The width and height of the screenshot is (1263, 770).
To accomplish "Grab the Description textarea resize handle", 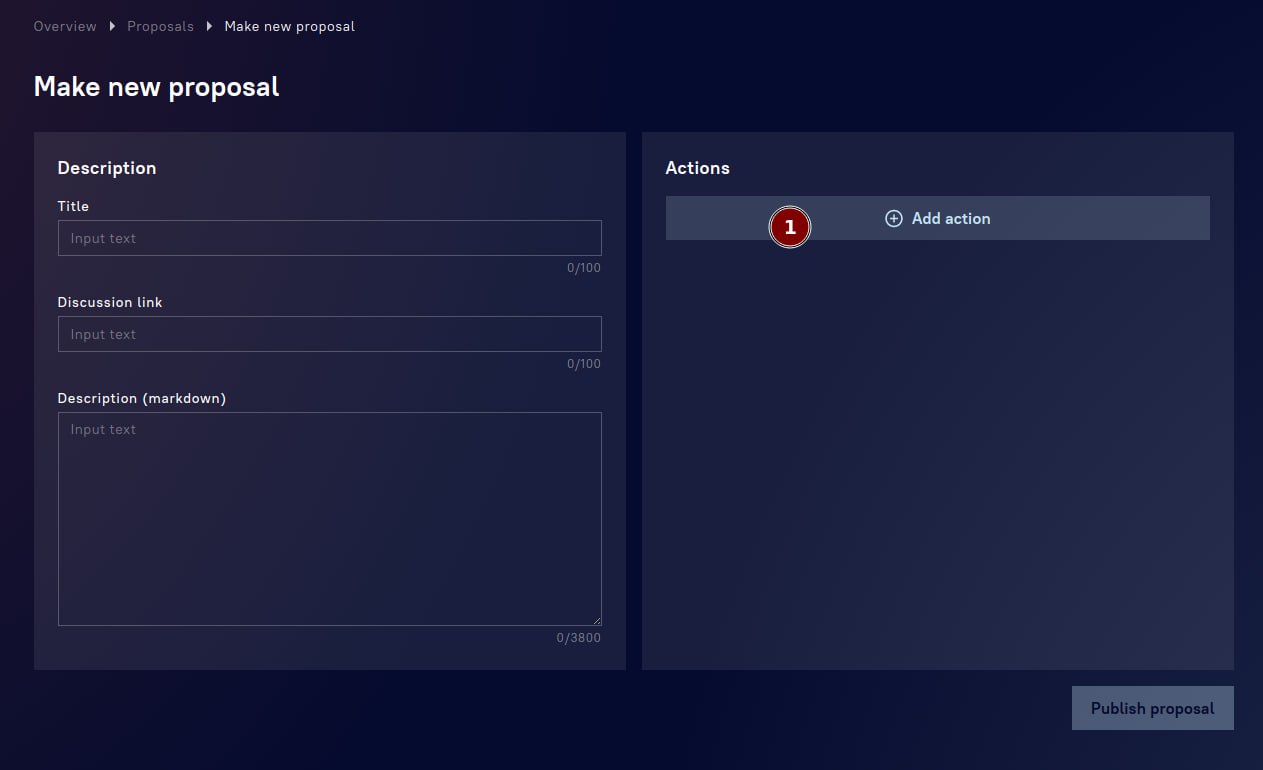I will pos(596,620).
